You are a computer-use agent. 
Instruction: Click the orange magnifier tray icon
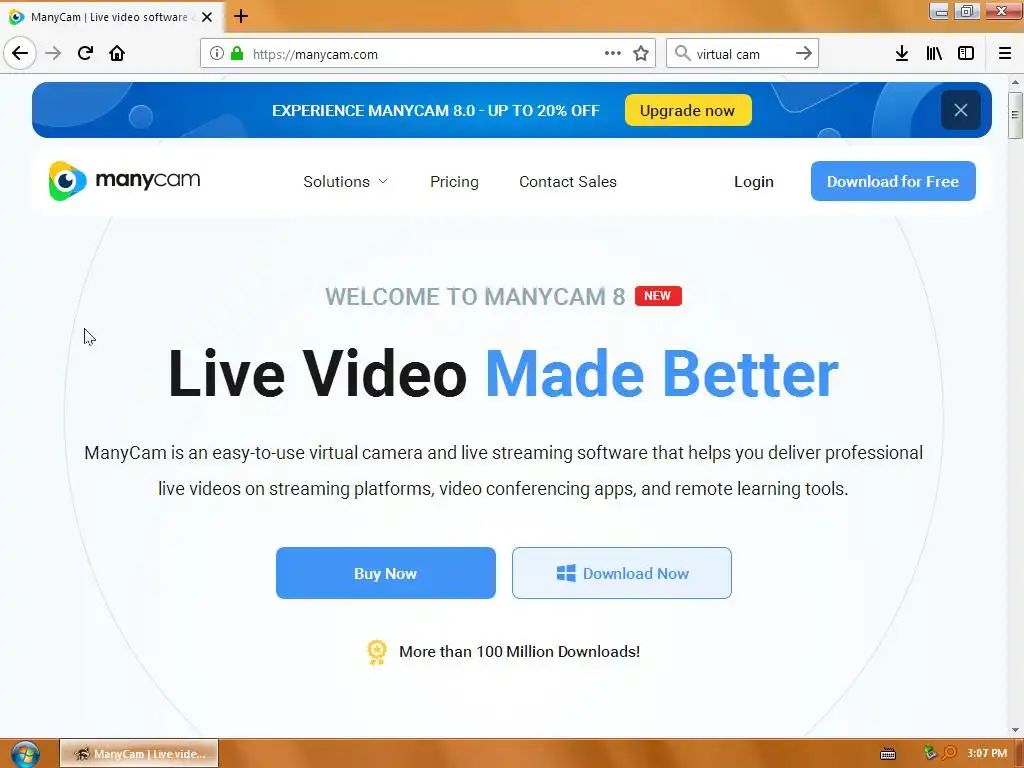click(x=950, y=753)
